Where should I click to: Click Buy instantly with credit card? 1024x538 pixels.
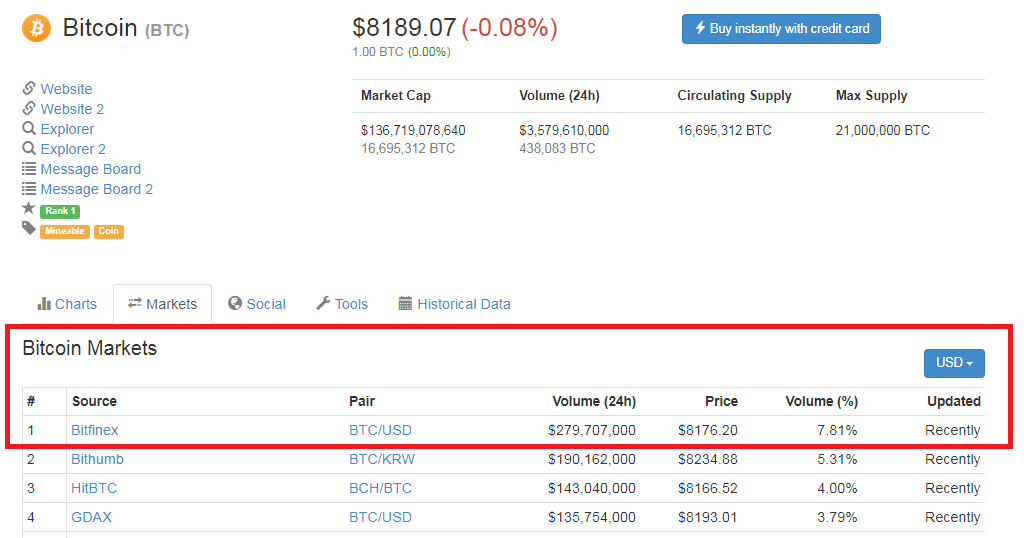coord(781,29)
